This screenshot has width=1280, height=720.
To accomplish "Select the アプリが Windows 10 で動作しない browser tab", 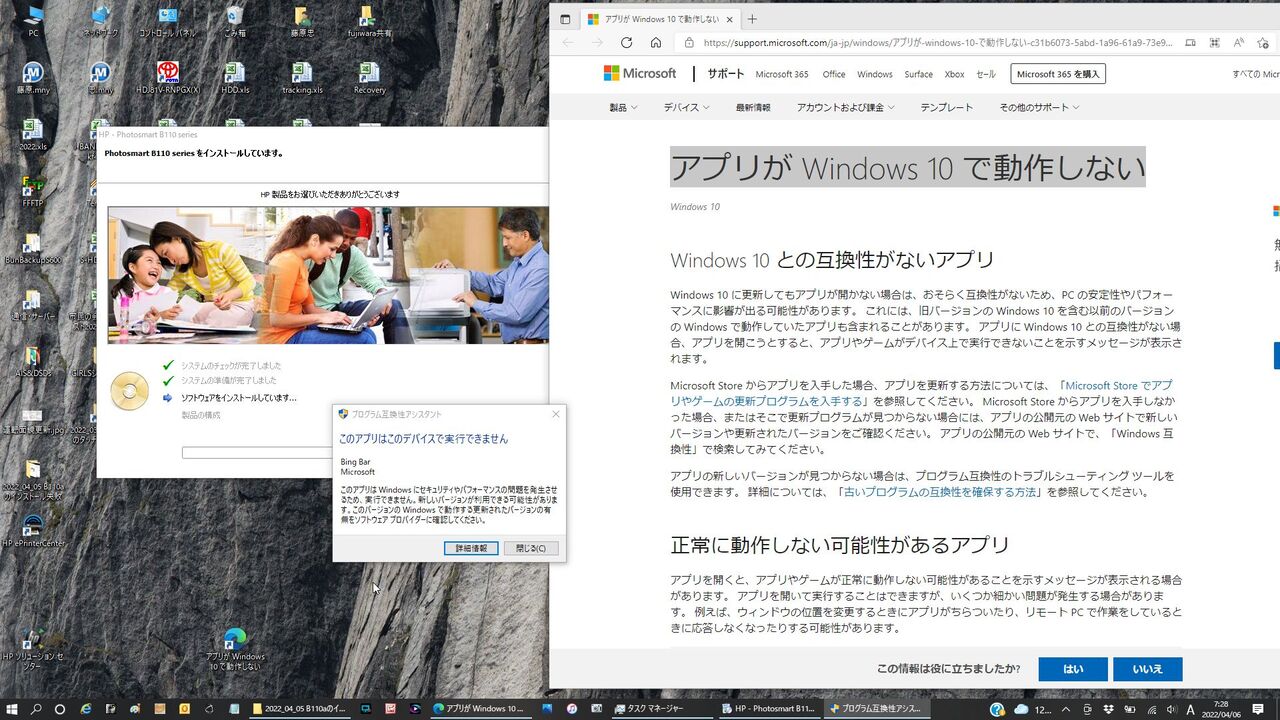I will pyautogui.click(x=659, y=19).
